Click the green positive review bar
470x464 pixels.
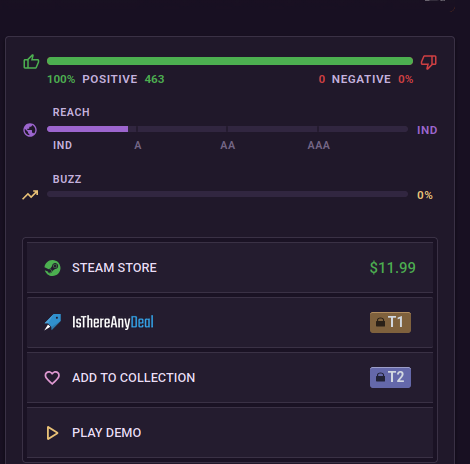pos(230,61)
